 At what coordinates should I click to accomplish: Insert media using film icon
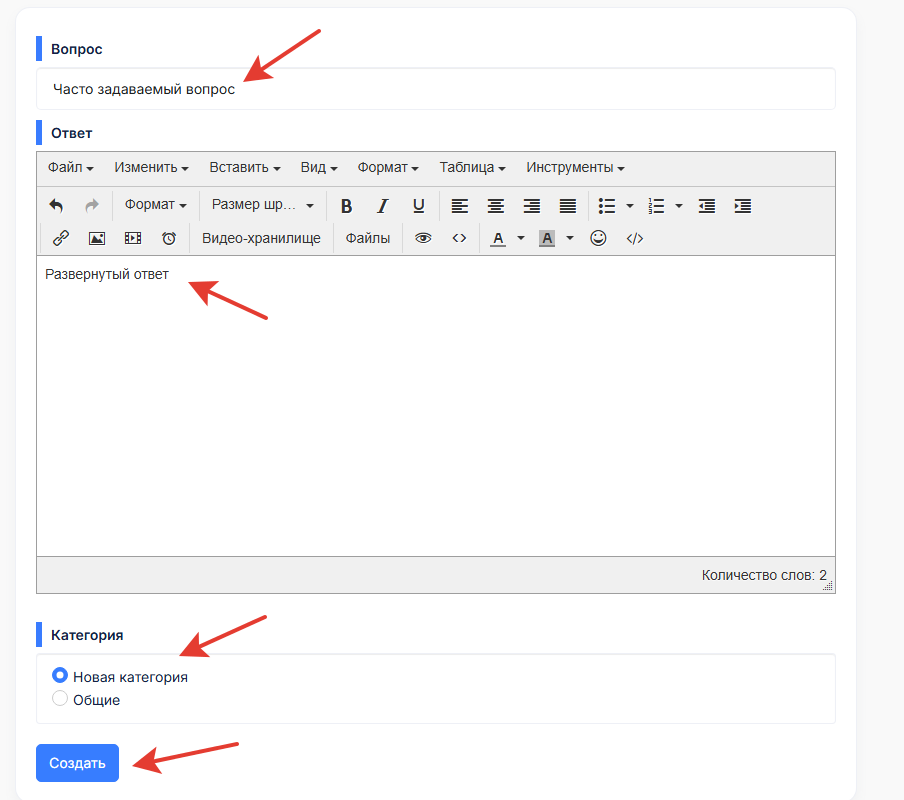(132, 238)
